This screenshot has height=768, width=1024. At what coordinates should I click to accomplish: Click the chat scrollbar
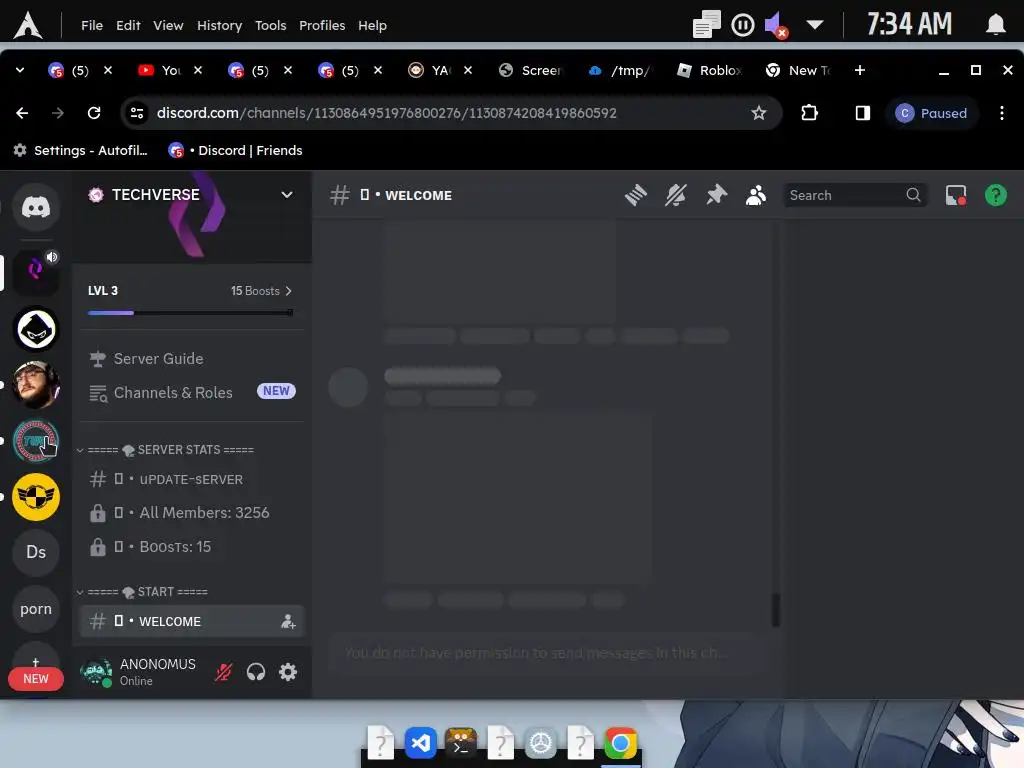[775, 610]
